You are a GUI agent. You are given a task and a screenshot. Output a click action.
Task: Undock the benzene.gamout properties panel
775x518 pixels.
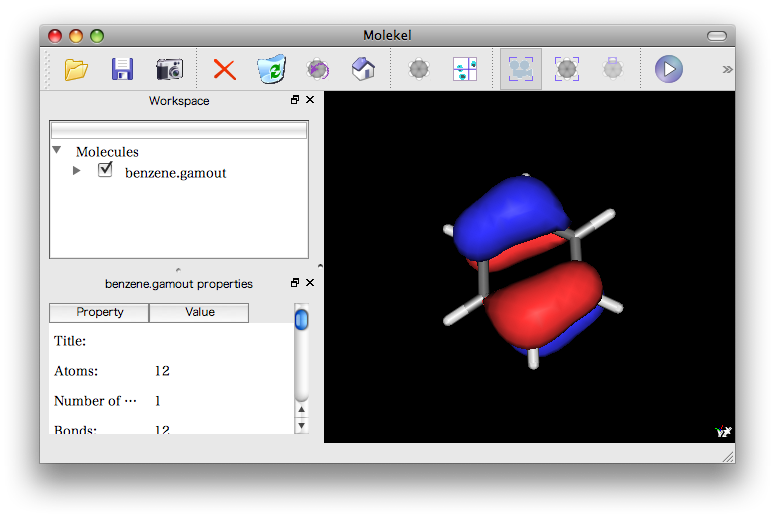click(295, 283)
